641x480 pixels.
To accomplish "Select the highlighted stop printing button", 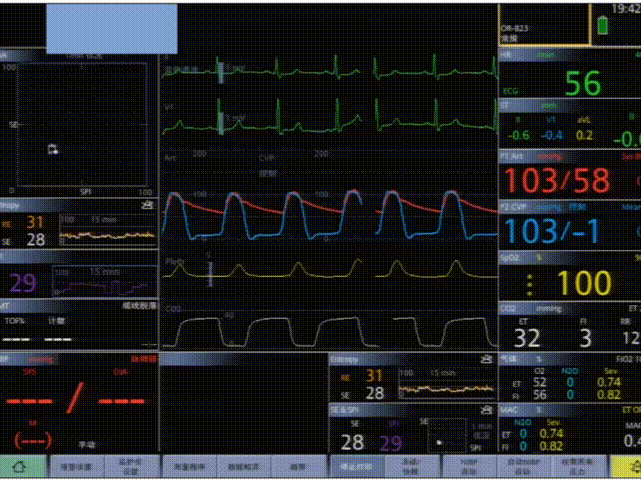I will click(x=354, y=466).
